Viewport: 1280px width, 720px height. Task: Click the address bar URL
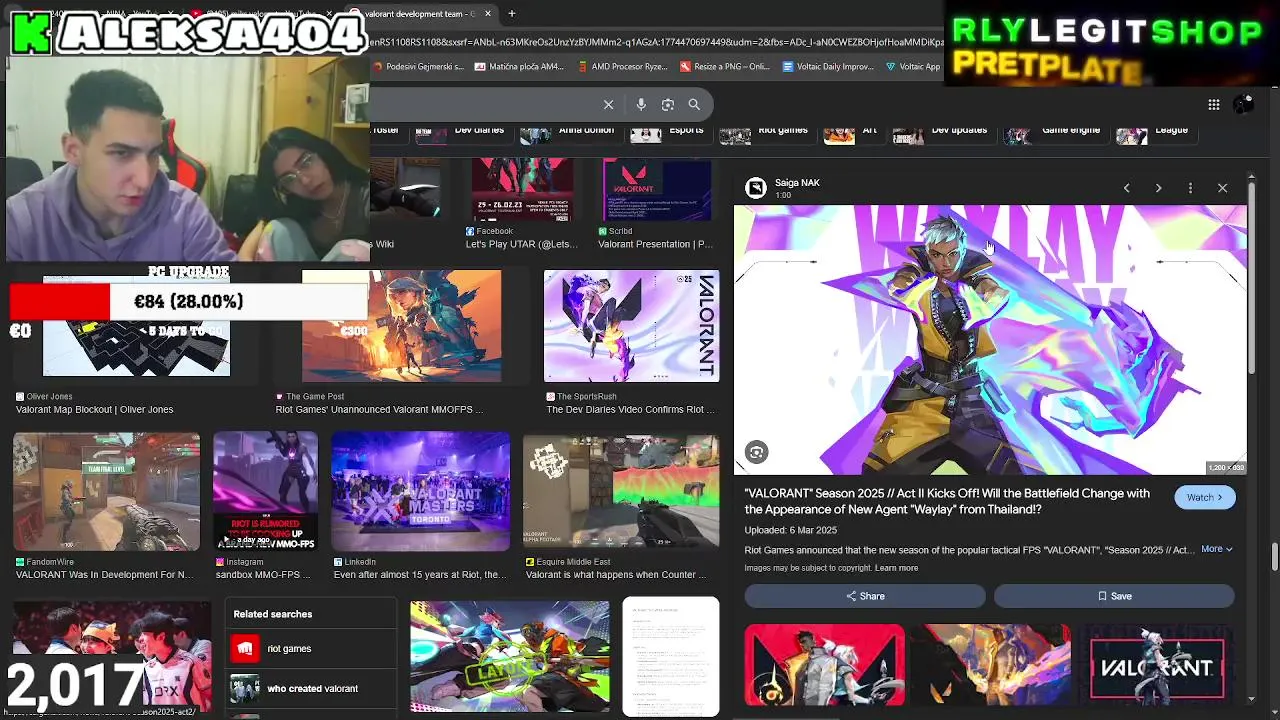[x=655, y=42]
